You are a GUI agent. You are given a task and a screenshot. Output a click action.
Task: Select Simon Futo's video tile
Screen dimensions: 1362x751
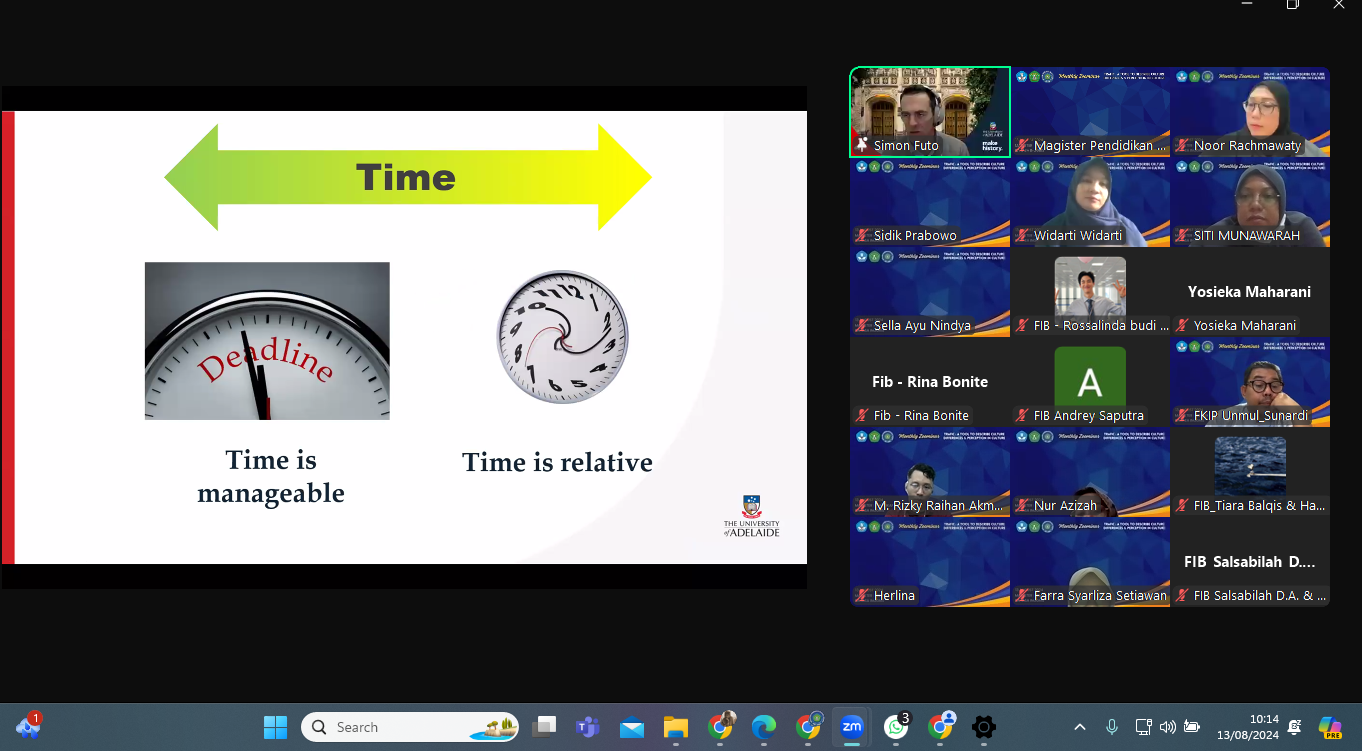930,112
